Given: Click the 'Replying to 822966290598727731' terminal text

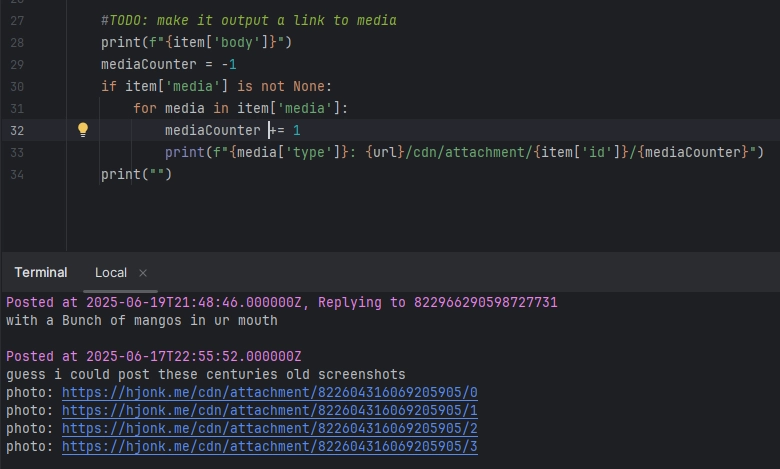Looking at the screenshot, I should tap(438, 302).
